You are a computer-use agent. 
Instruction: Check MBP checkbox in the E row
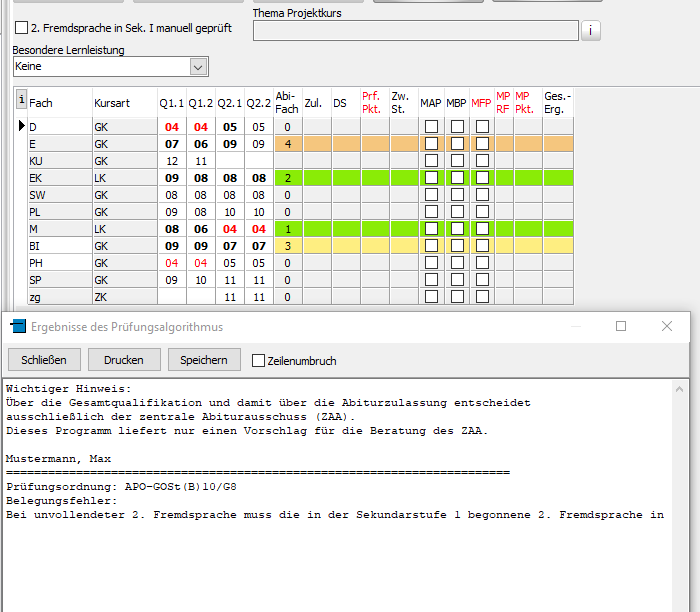click(457, 144)
